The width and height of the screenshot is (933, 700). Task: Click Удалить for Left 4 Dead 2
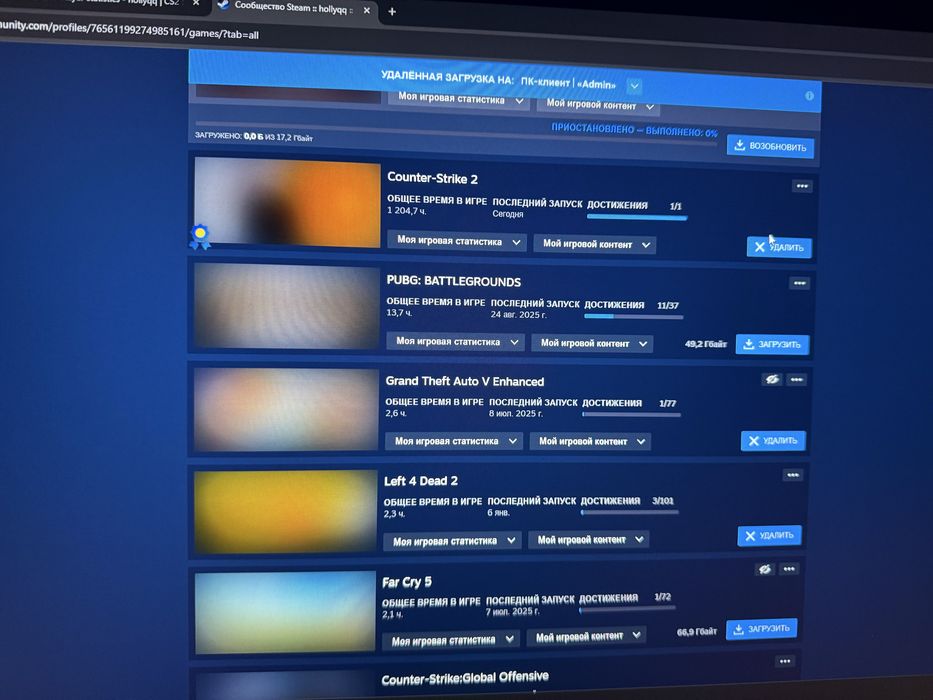769,536
